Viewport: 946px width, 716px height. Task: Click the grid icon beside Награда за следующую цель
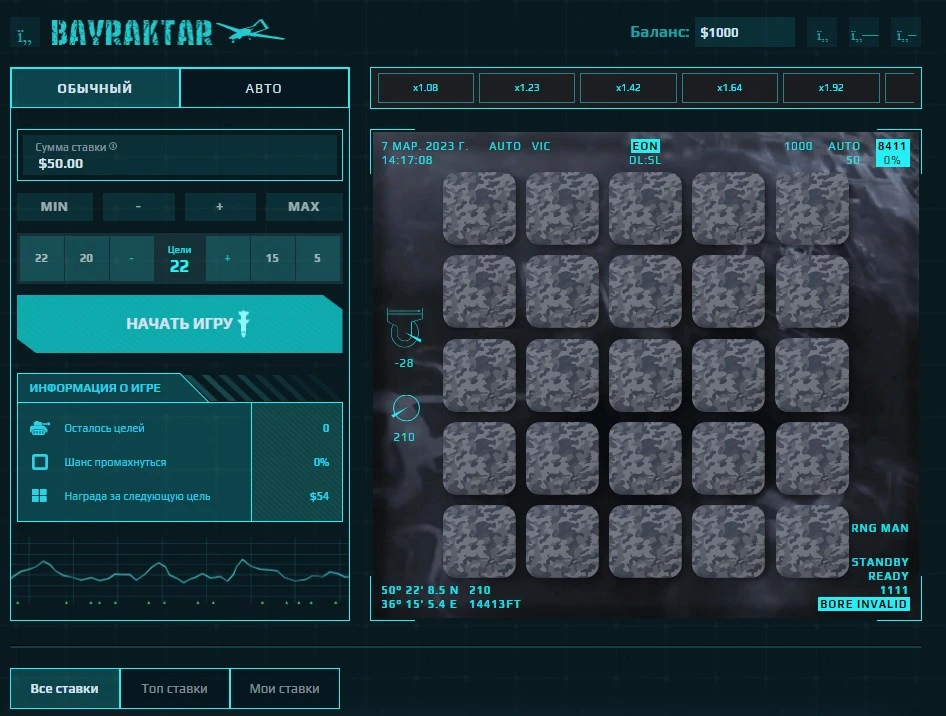tap(39, 496)
